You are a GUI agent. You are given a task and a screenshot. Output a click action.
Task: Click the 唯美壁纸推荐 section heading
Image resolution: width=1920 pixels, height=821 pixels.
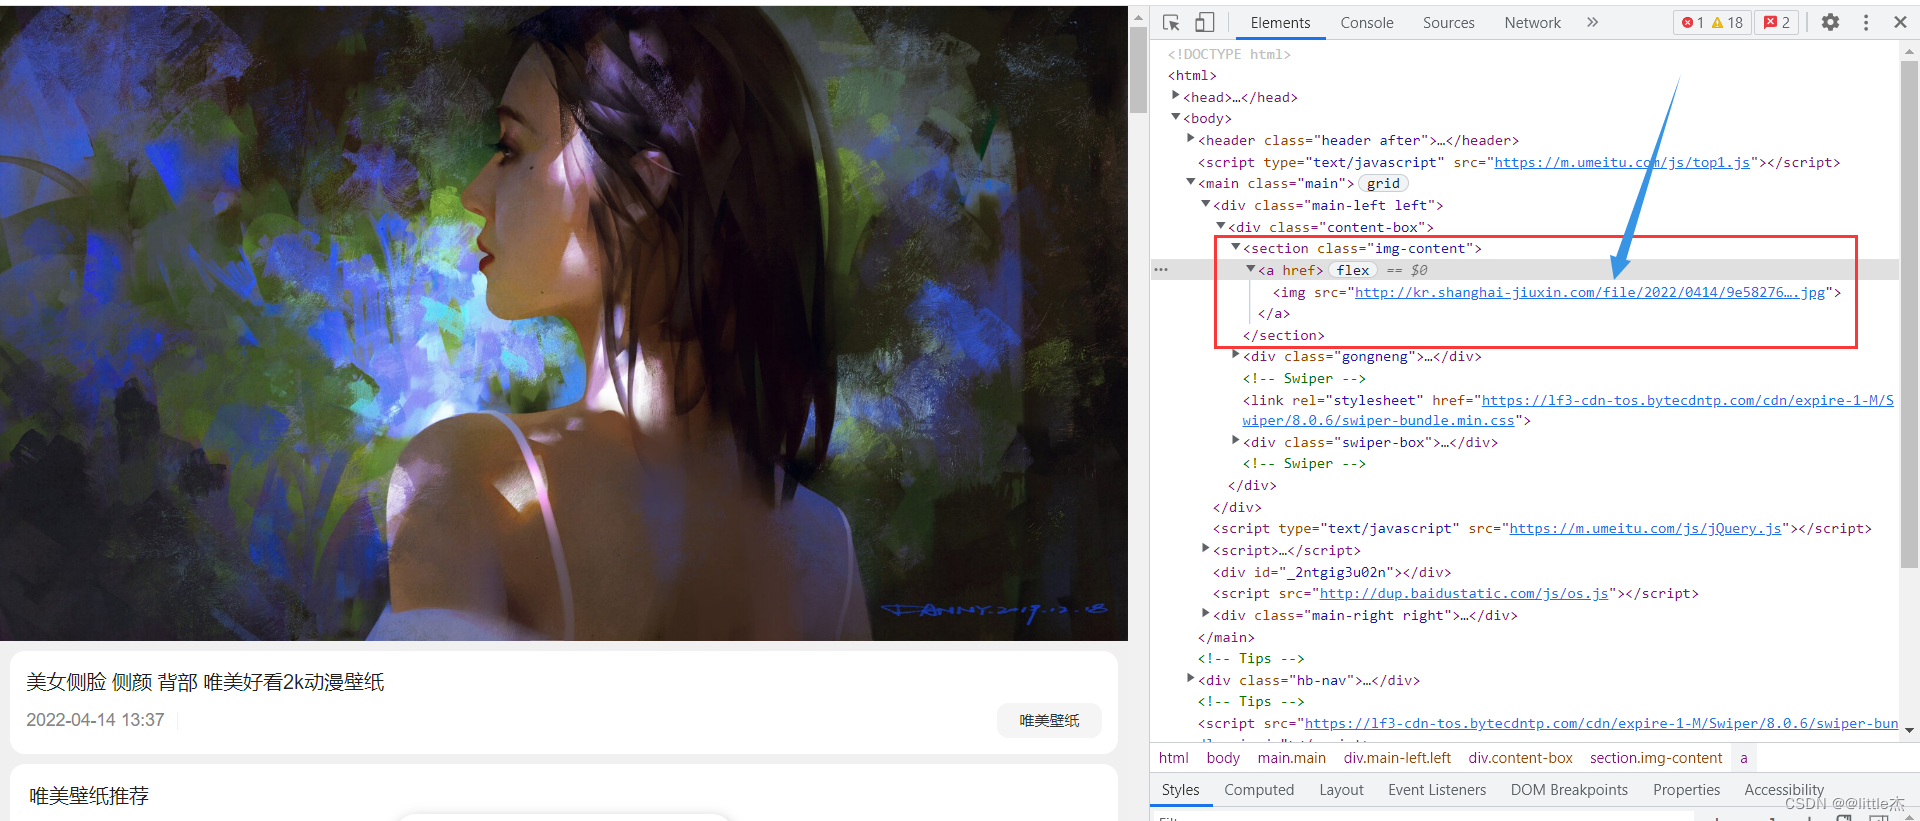[x=89, y=796]
